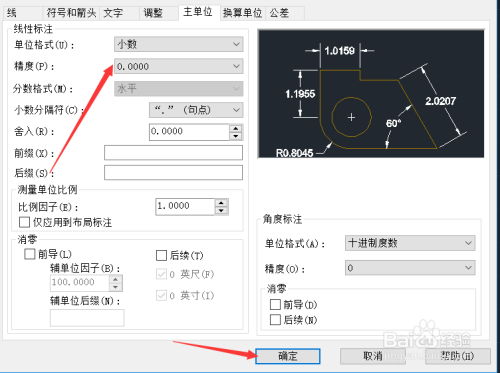500x373 pixels.
Task: Toggle the 前导(L) zero suppression checkbox
Action: coord(30,254)
